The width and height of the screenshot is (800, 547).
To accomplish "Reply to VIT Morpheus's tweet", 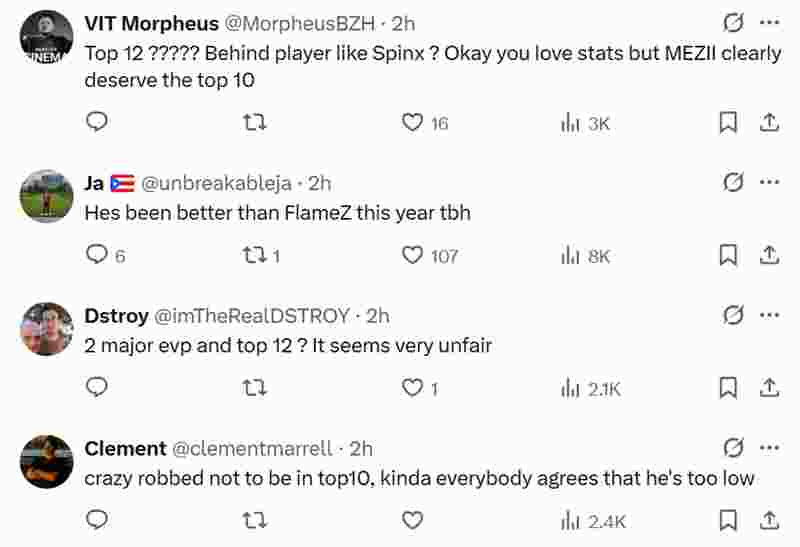I will [96, 123].
